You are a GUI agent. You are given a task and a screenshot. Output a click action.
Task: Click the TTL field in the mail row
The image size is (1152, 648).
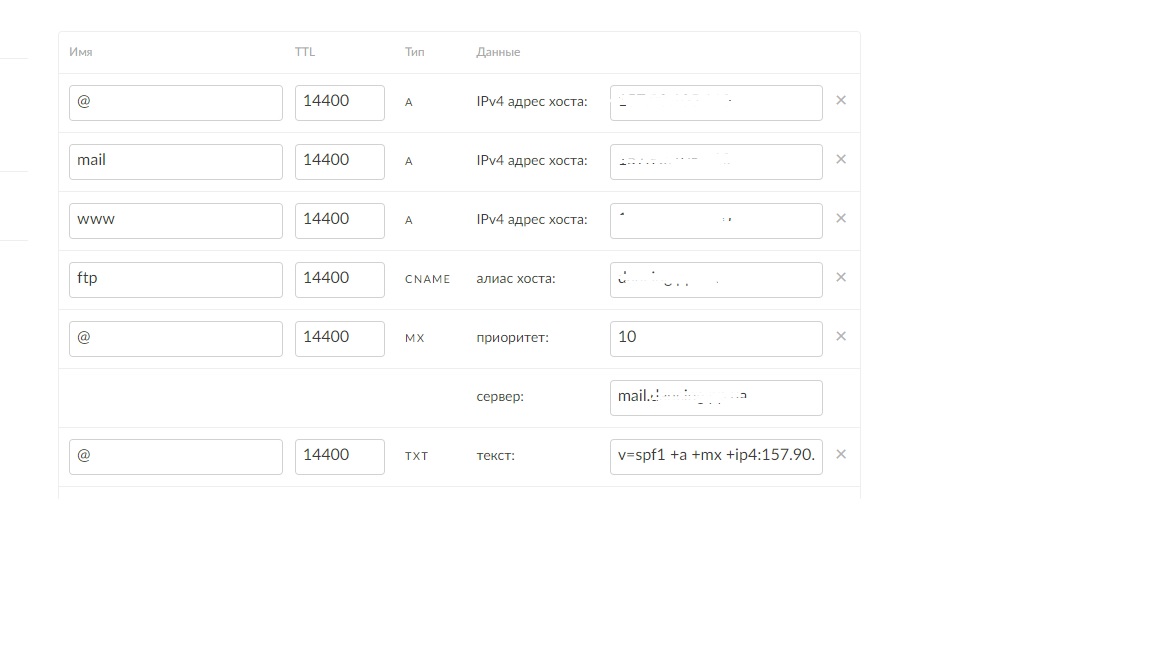[339, 161]
